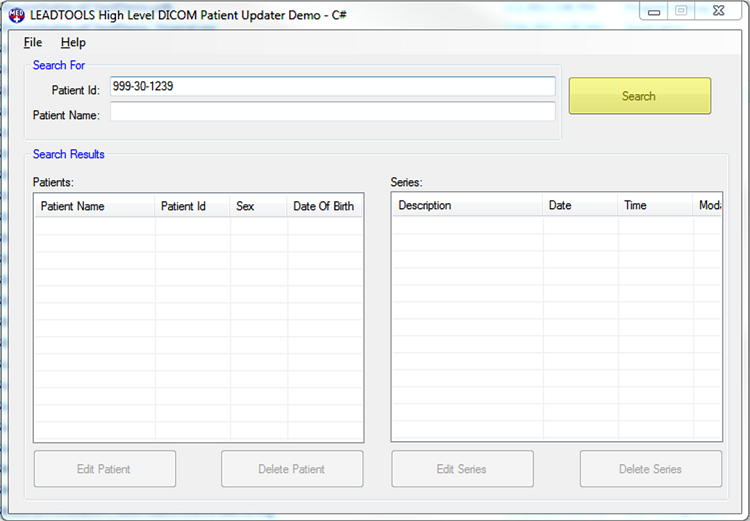Click the Patient Id column header
Image resolution: width=750 pixels, height=521 pixels.
click(192, 206)
